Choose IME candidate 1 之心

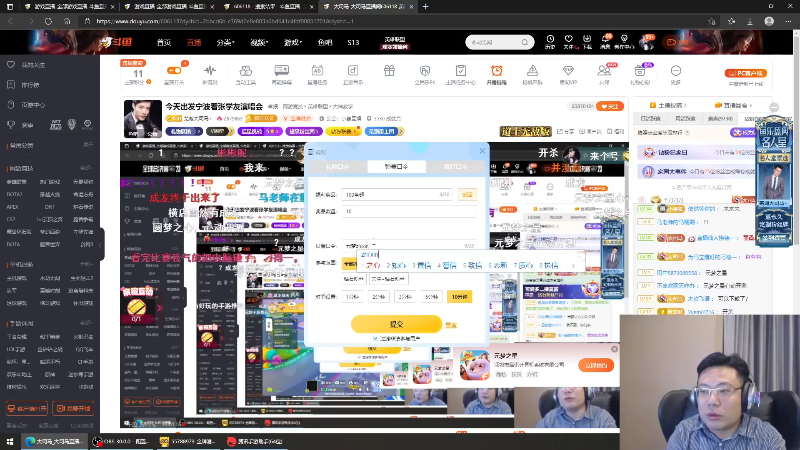tap(371, 265)
